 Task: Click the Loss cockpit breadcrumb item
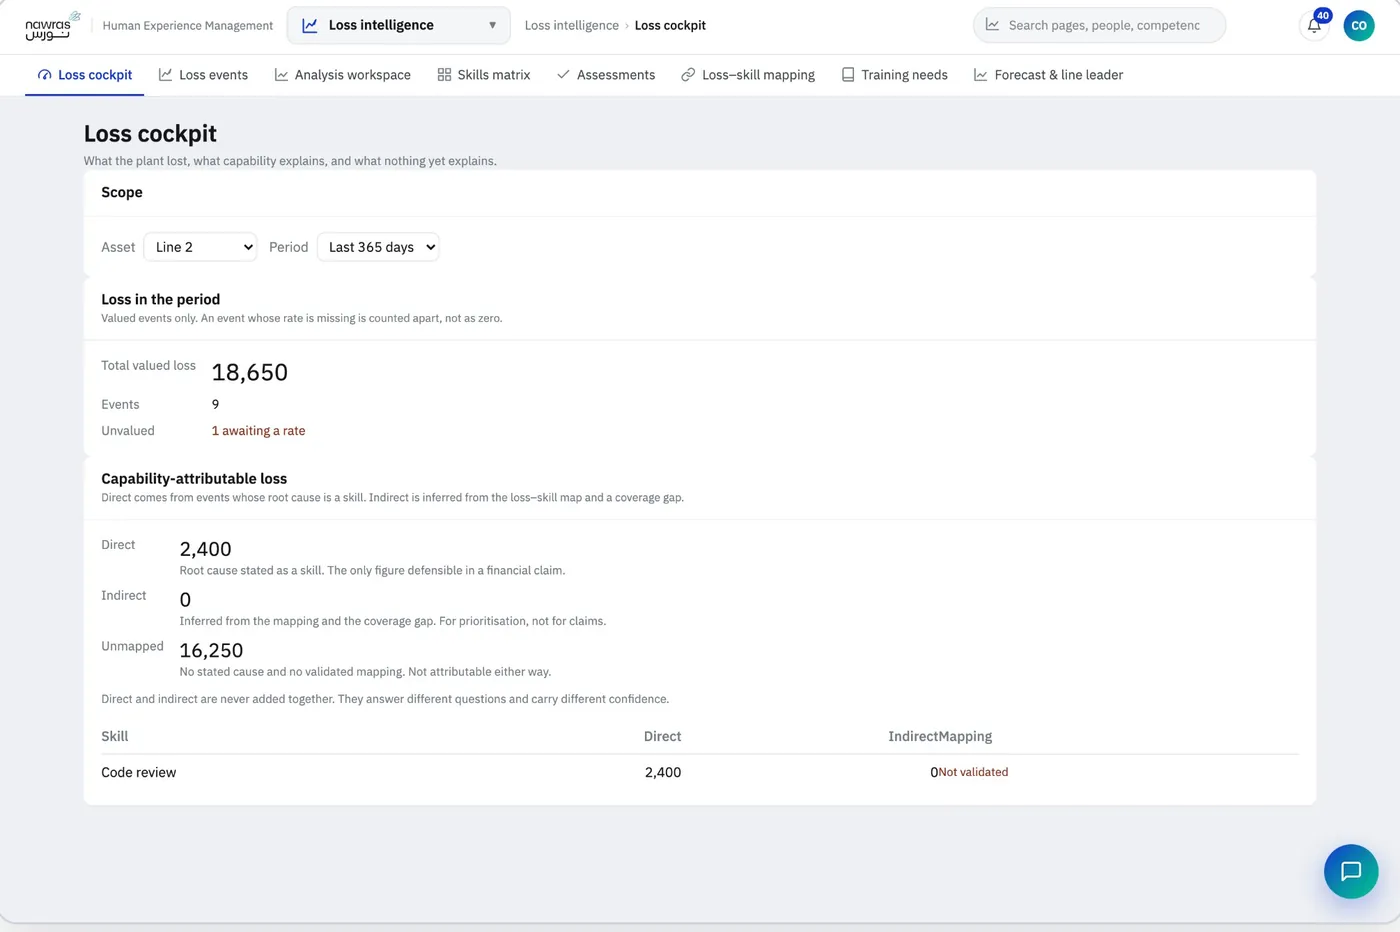click(x=670, y=25)
